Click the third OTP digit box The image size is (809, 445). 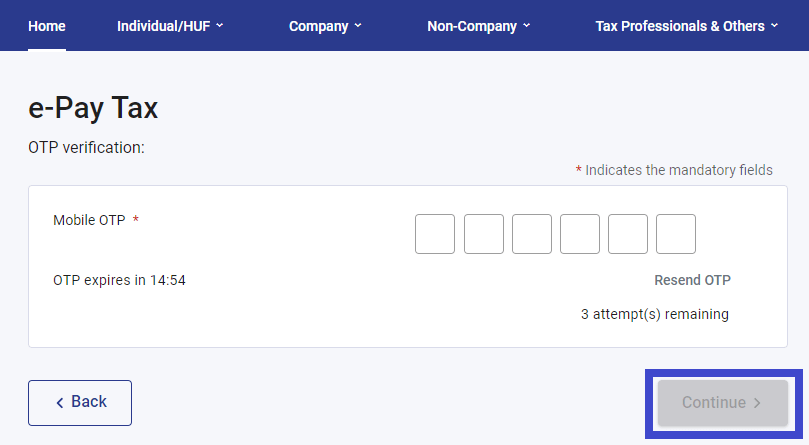click(x=532, y=234)
